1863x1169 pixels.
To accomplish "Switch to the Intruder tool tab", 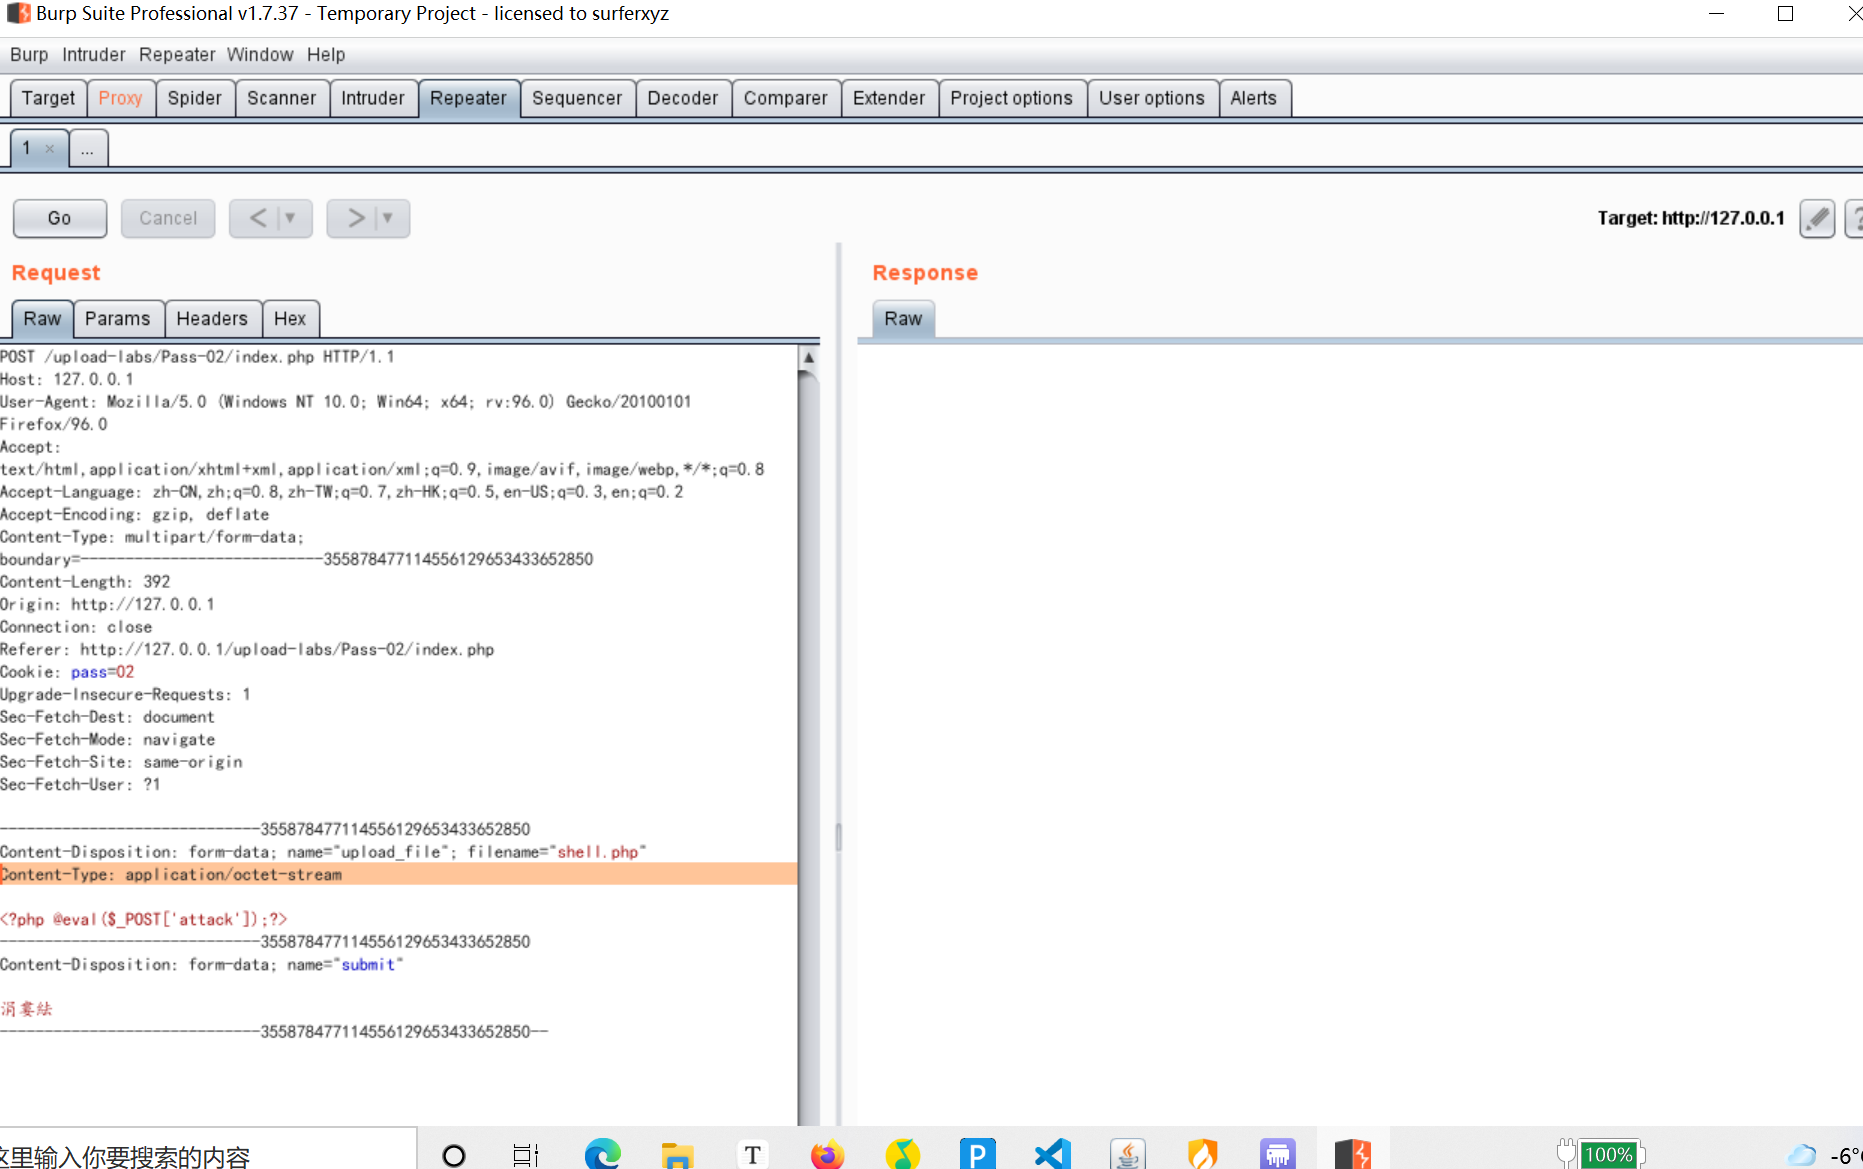I will [x=373, y=98].
